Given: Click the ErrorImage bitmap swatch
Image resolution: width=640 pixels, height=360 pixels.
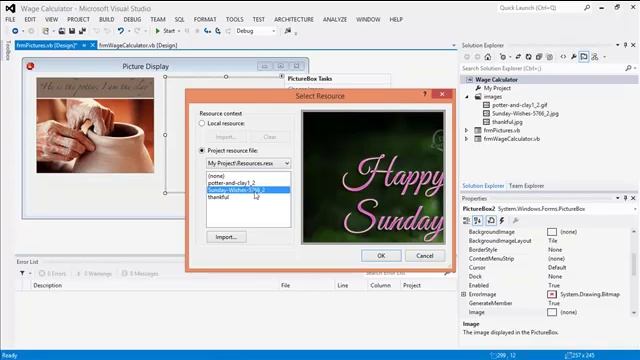Looking at the screenshot, I should 552,294.
